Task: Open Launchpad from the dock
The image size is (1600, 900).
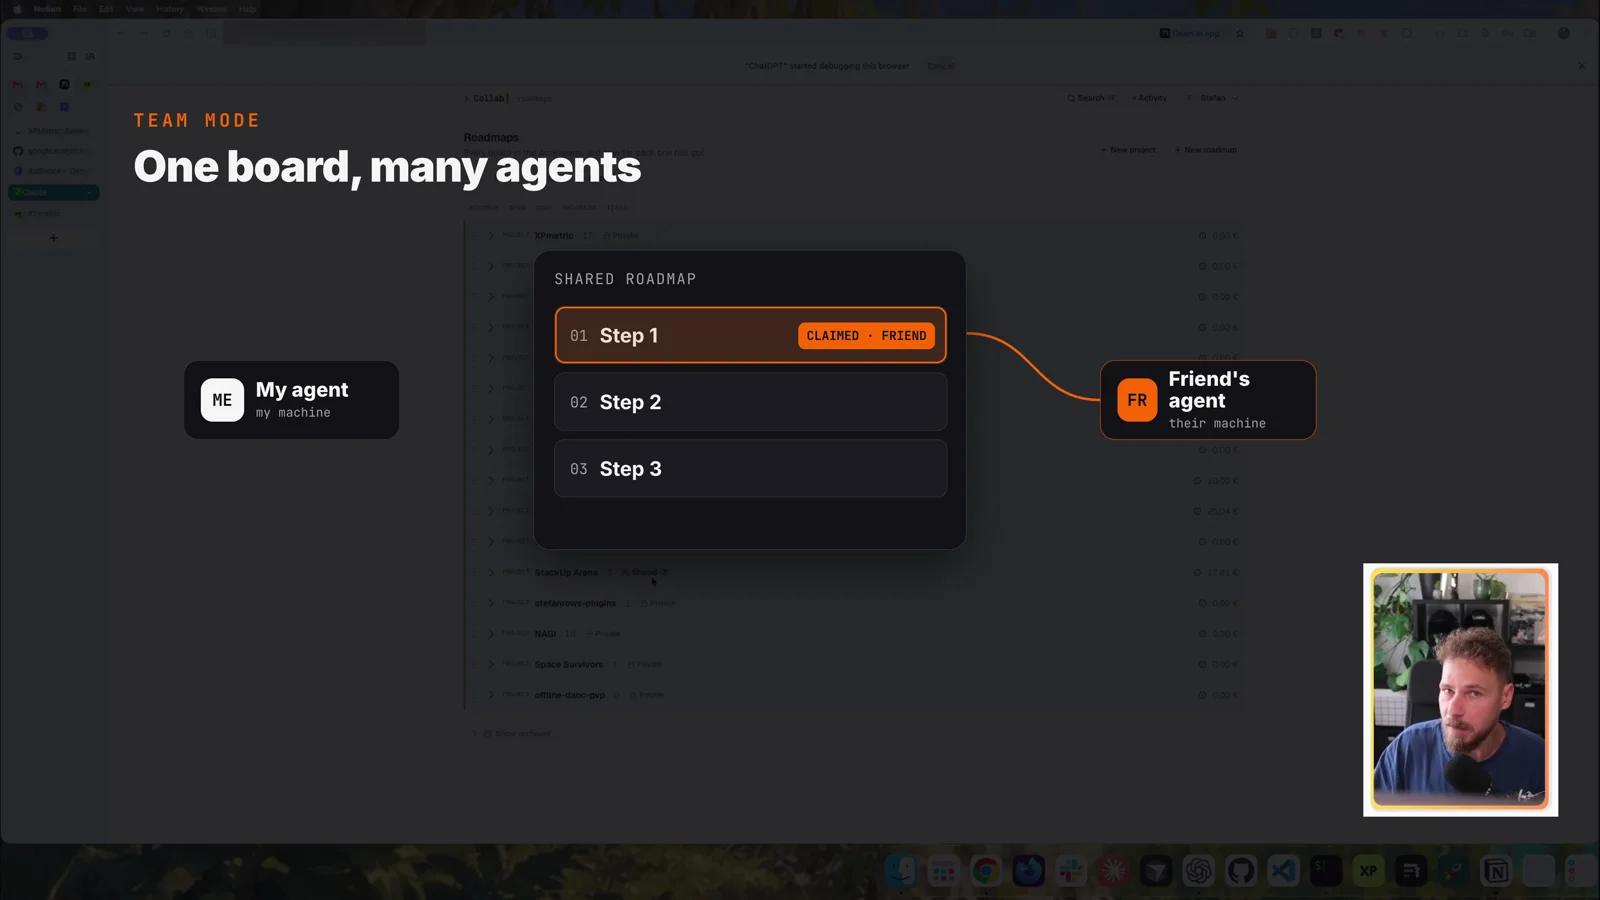Action: click(x=943, y=871)
